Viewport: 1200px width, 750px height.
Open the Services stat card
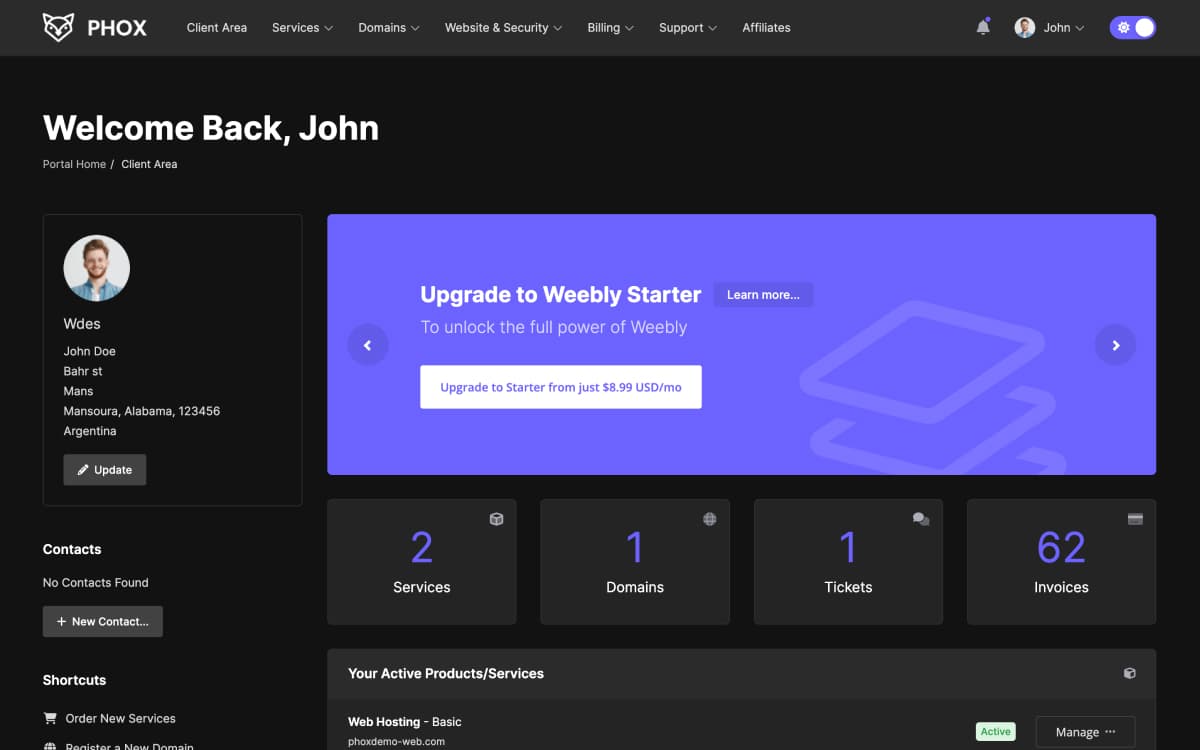422,562
